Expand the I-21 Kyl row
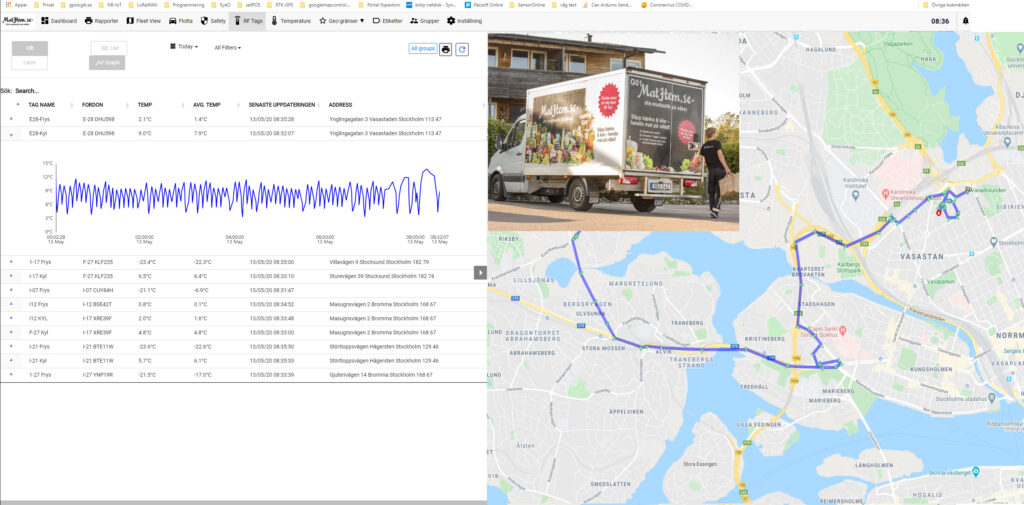 tap(10, 360)
